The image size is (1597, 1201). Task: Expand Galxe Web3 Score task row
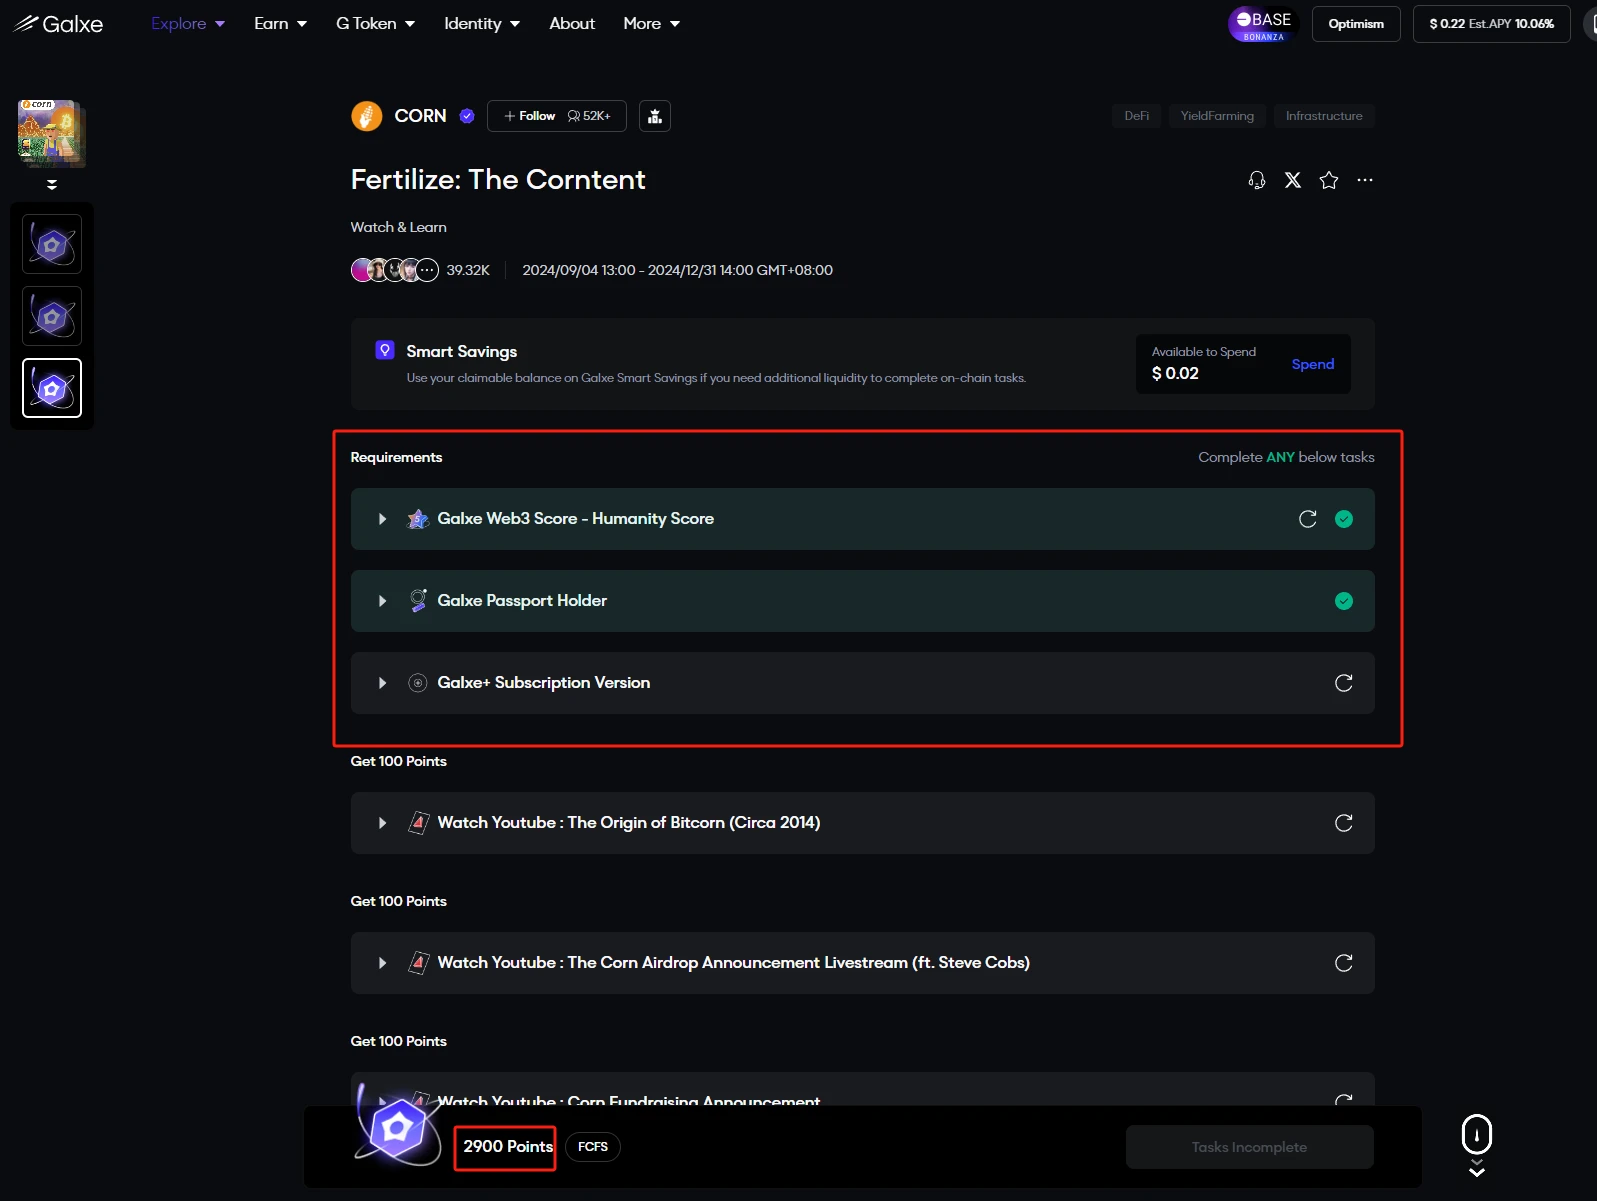click(382, 519)
